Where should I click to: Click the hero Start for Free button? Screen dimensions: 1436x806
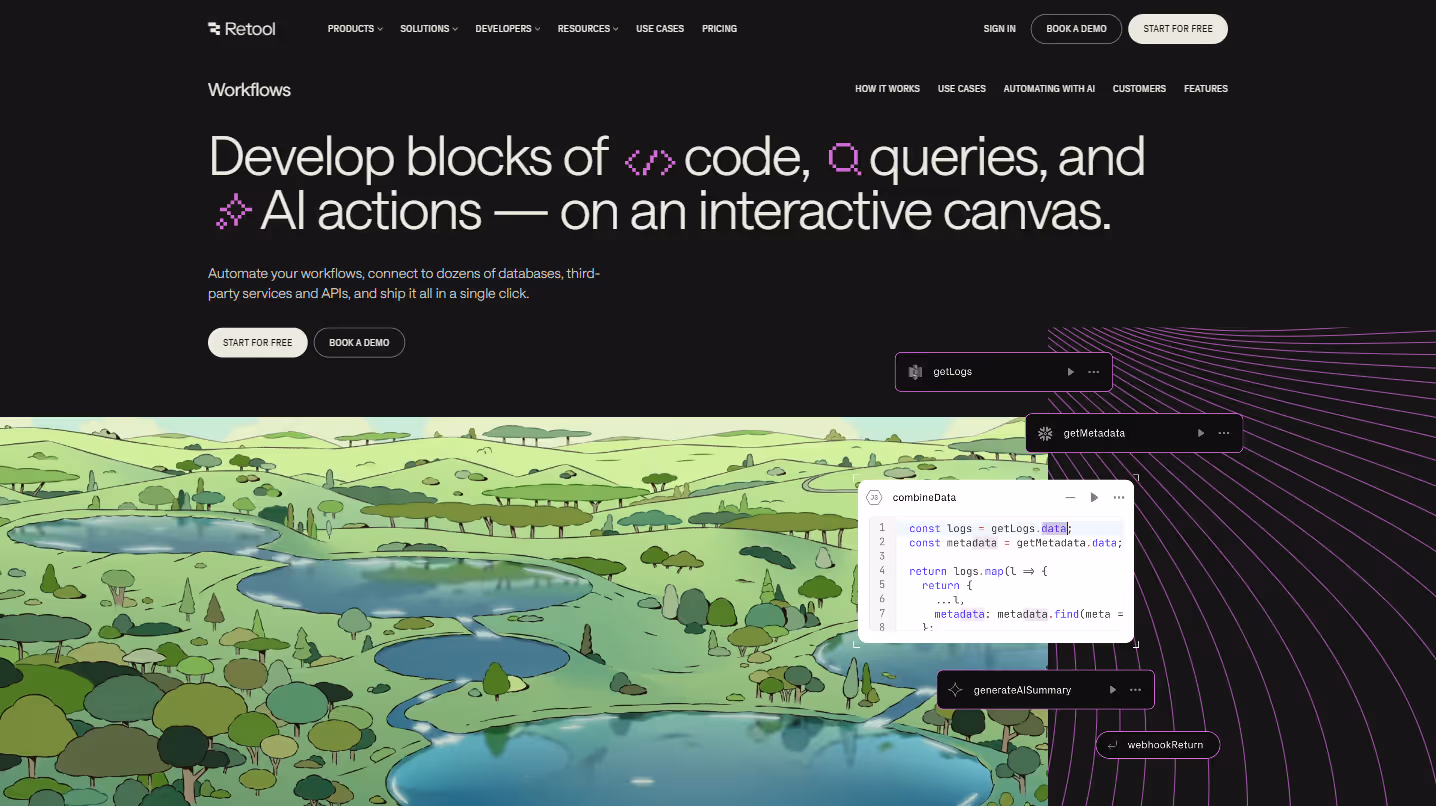coord(257,342)
